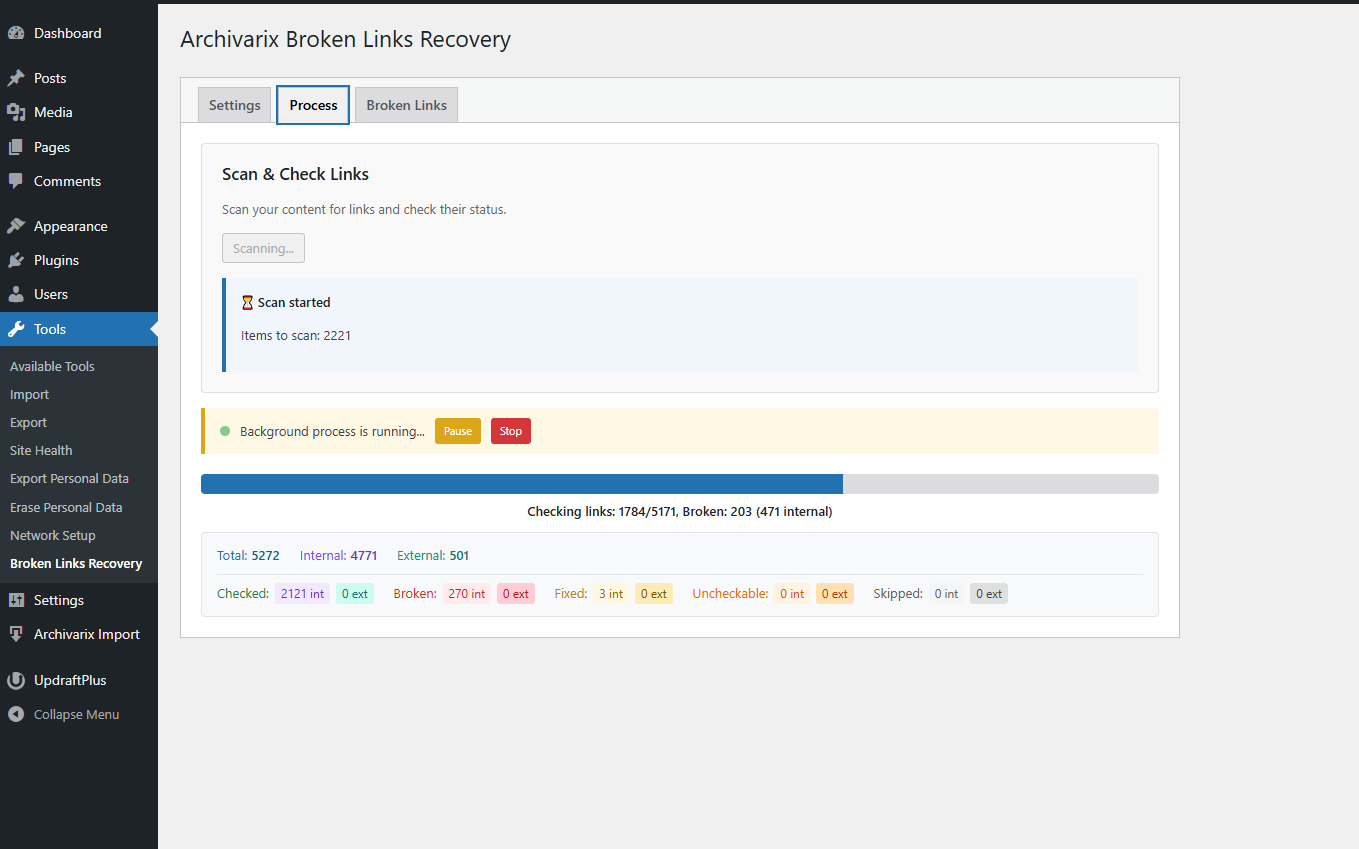Open the UpdraftPlus sidebar icon
1359x849 pixels.
17,679
